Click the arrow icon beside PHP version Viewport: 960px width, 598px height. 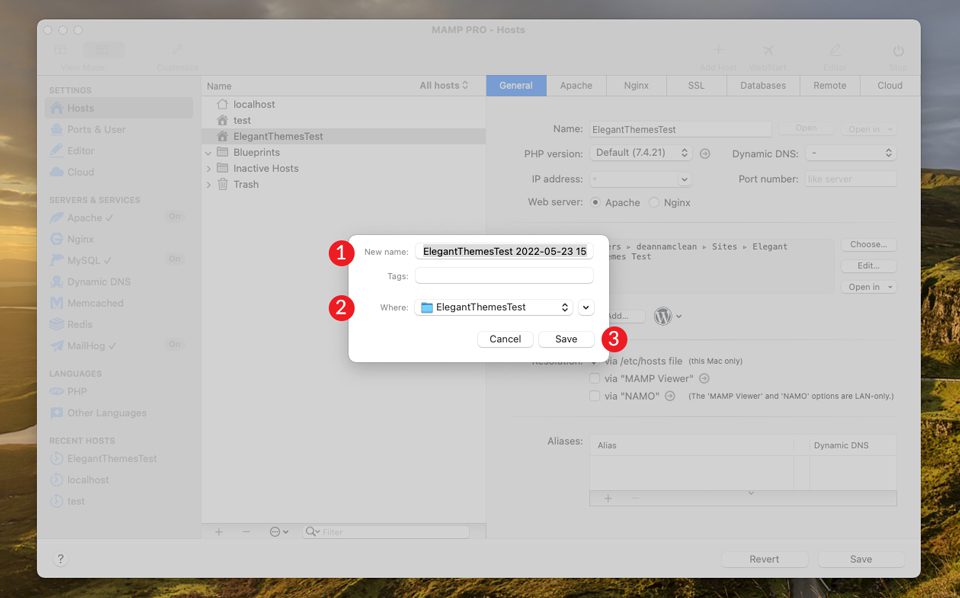704,153
